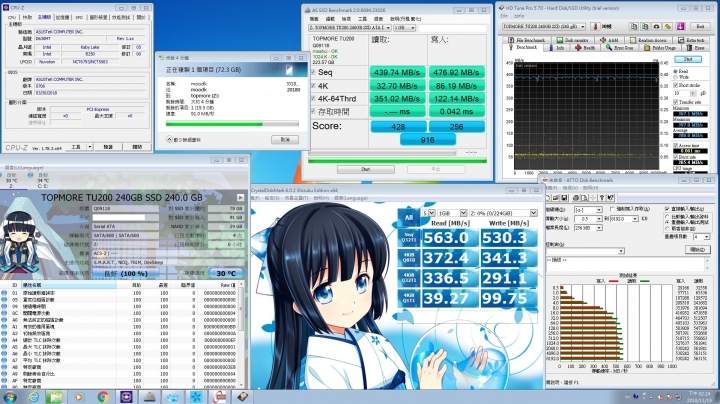The height and width of the screenshot is (404, 720).
Task: Toggle the 4K-64Thrd checkbox in AS SSD
Action: pos(314,98)
